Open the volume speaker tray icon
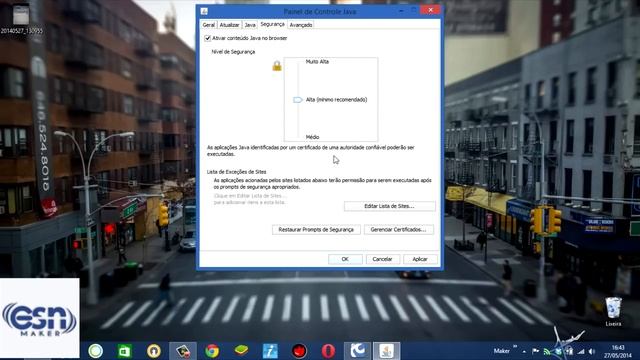The image size is (640, 360). click(592, 351)
